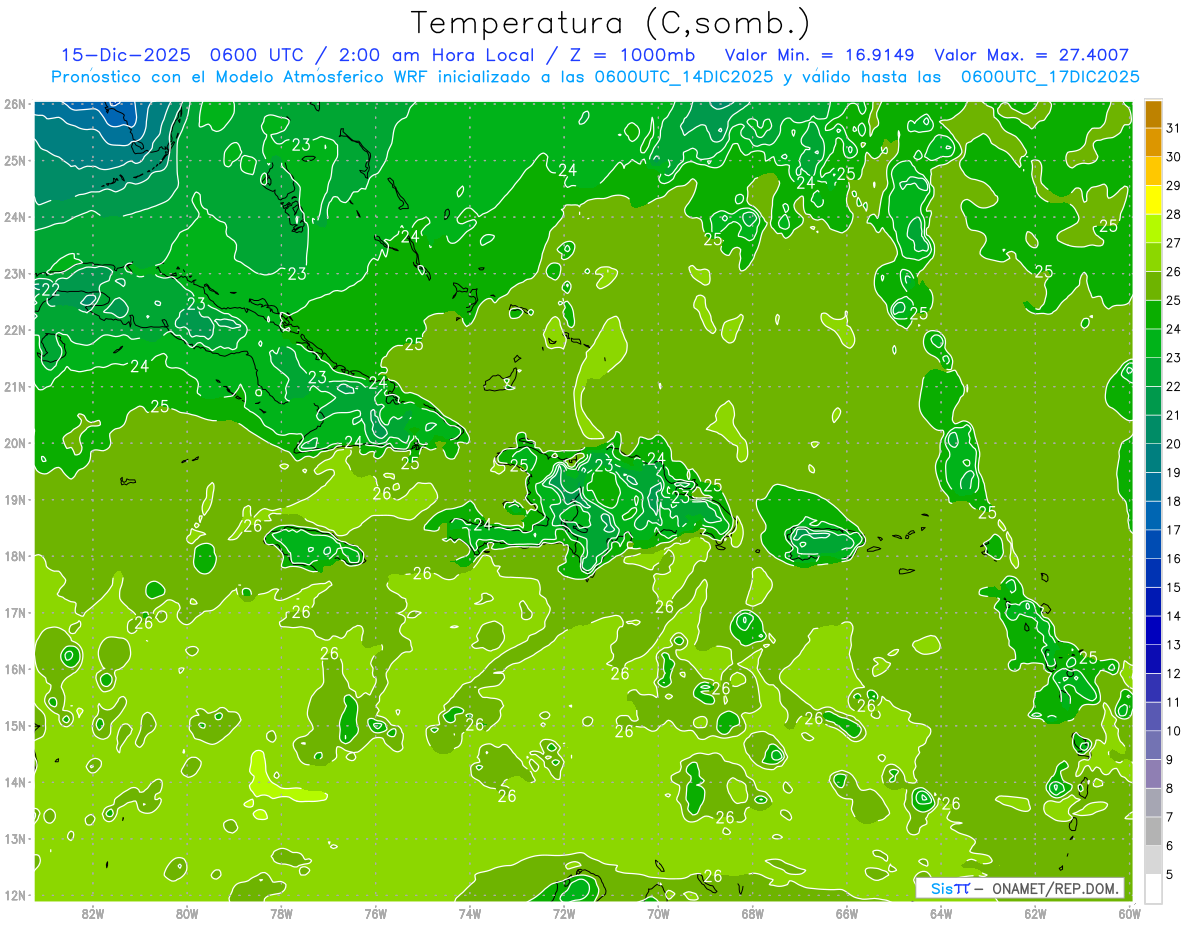Click the blue legend swatch between 16 and 17

(1153, 544)
